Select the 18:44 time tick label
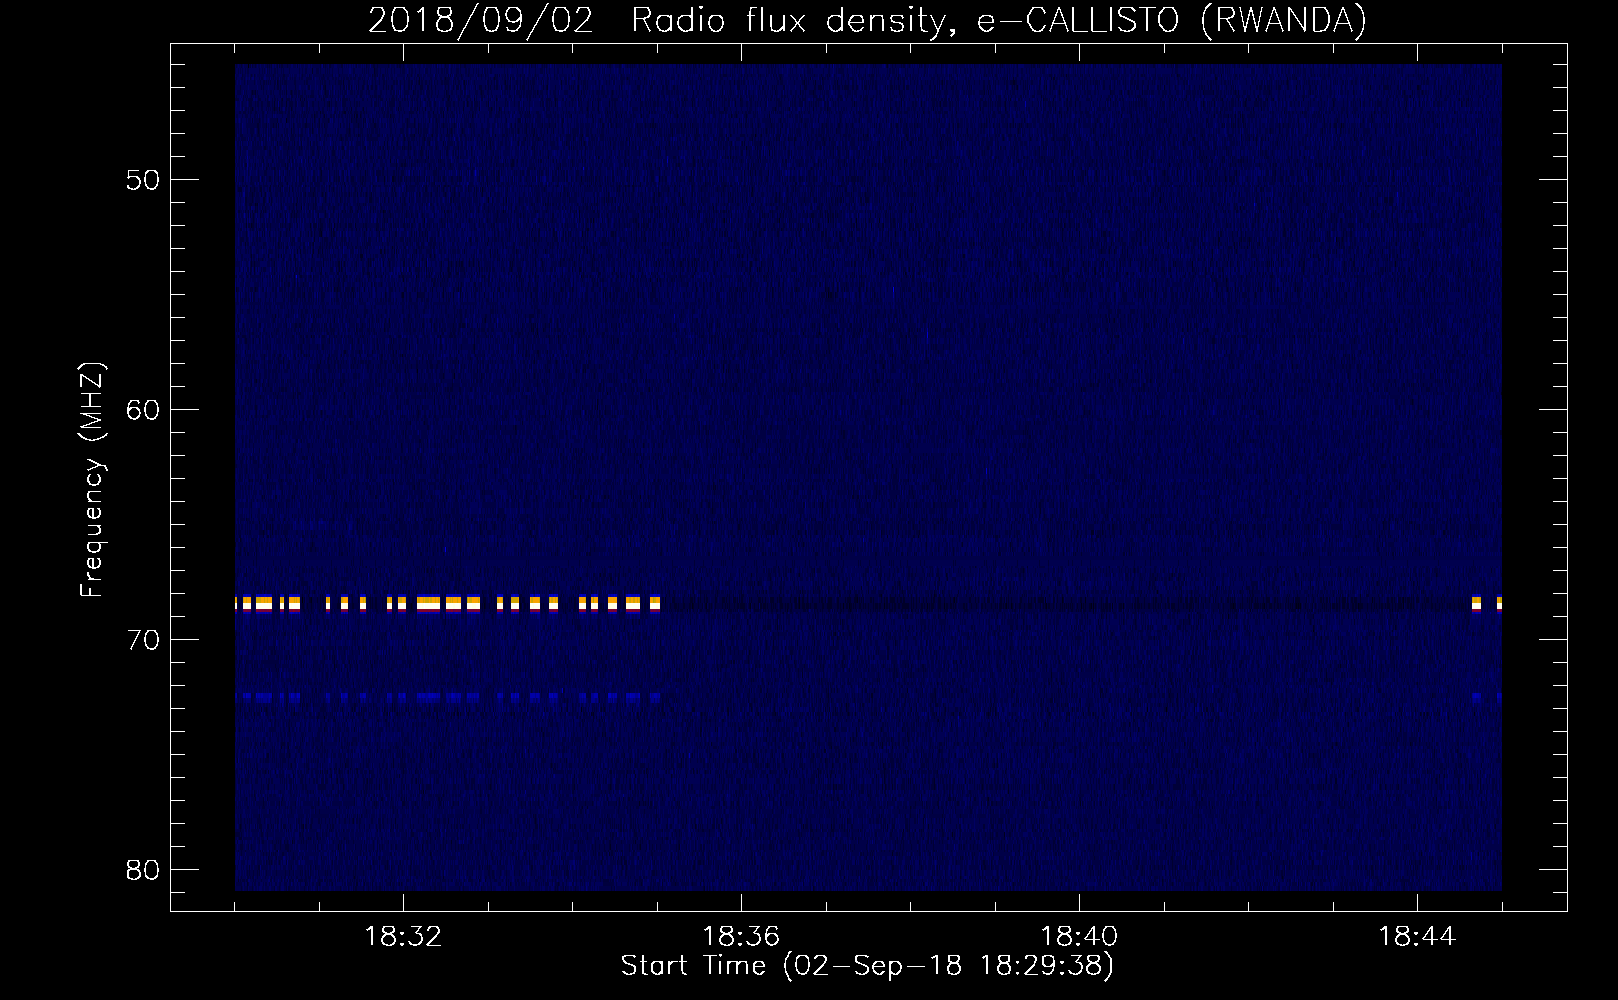The image size is (1618, 1000). (1417, 937)
